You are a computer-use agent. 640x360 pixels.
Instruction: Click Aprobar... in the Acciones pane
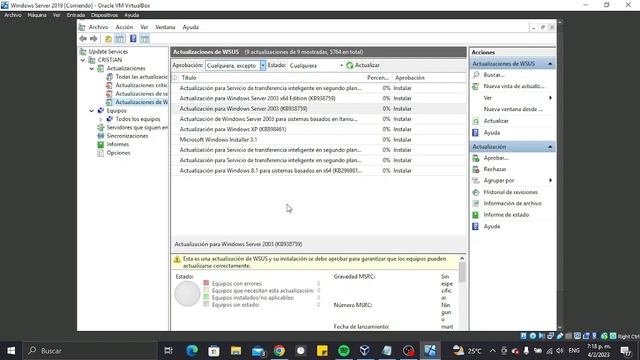pos(496,158)
